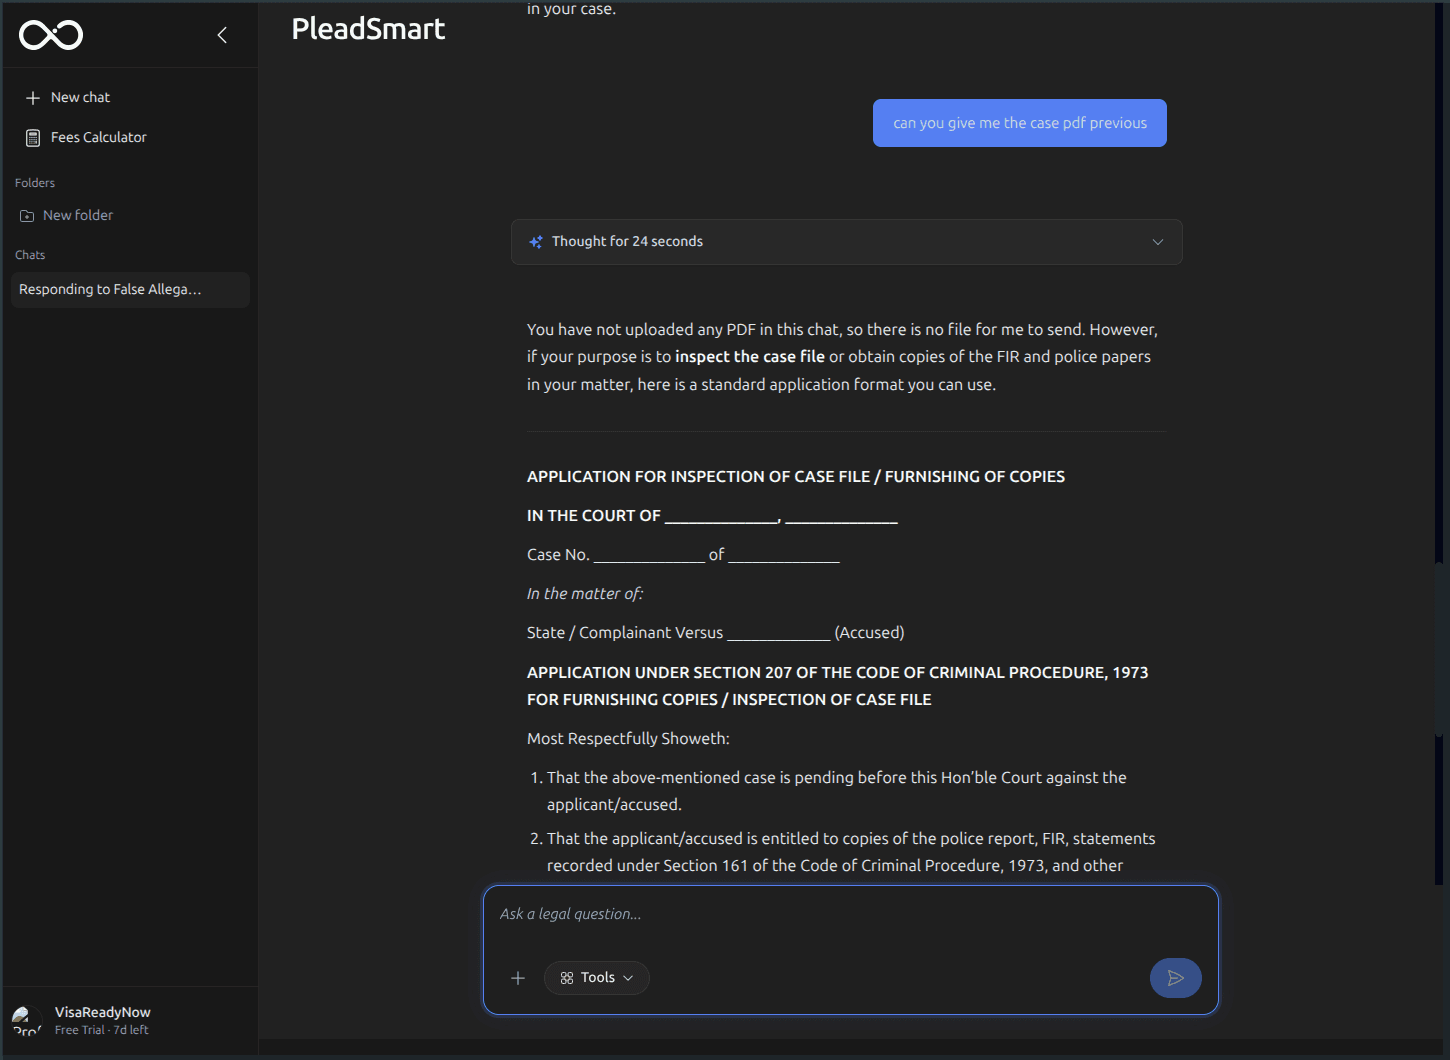1450x1060 pixels.
Task: Send the message with the arrow button
Action: tap(1176, 978)
